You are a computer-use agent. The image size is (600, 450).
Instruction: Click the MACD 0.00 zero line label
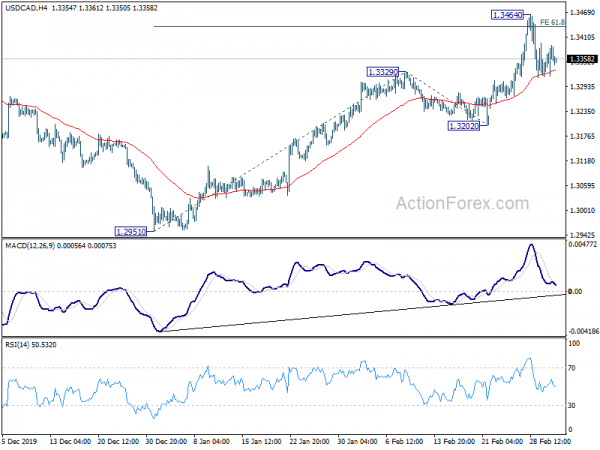click(x=575, y=292)
